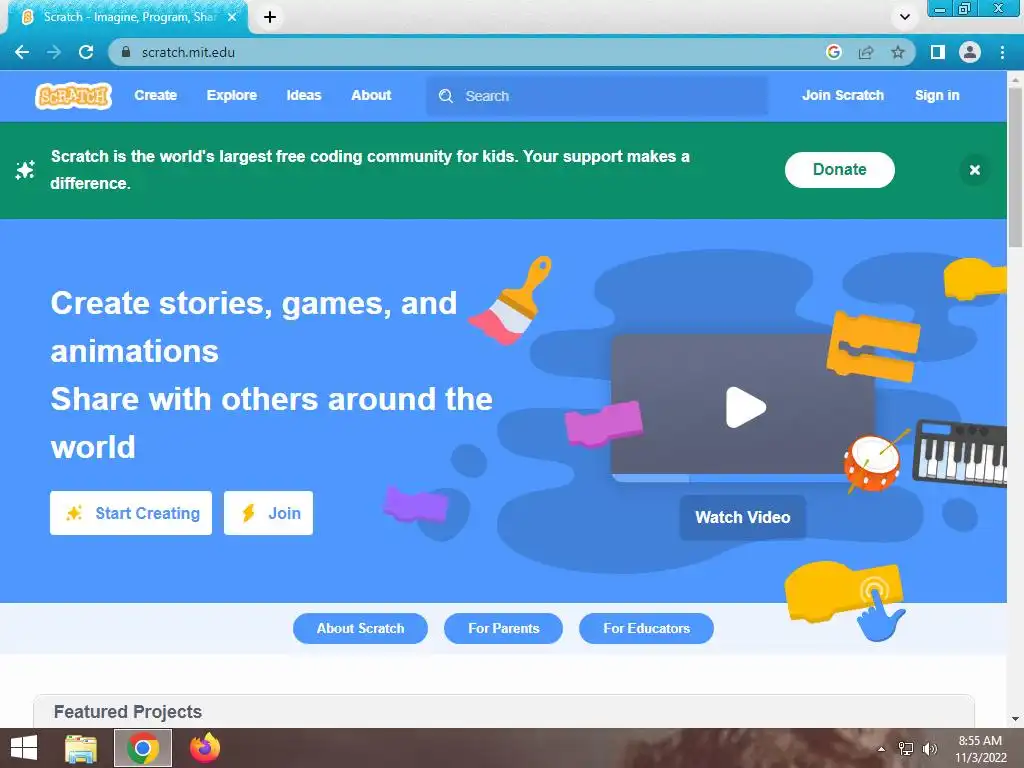This screenshot has width=1024, height=768.
Task: Open the For Parents pill button
Action: pos(503,628)
